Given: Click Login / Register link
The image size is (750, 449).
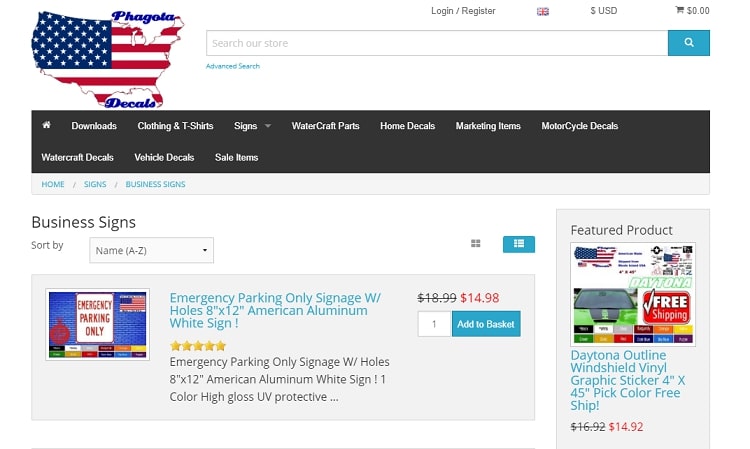Looking at the screenshot, I should tap(463, 11).
